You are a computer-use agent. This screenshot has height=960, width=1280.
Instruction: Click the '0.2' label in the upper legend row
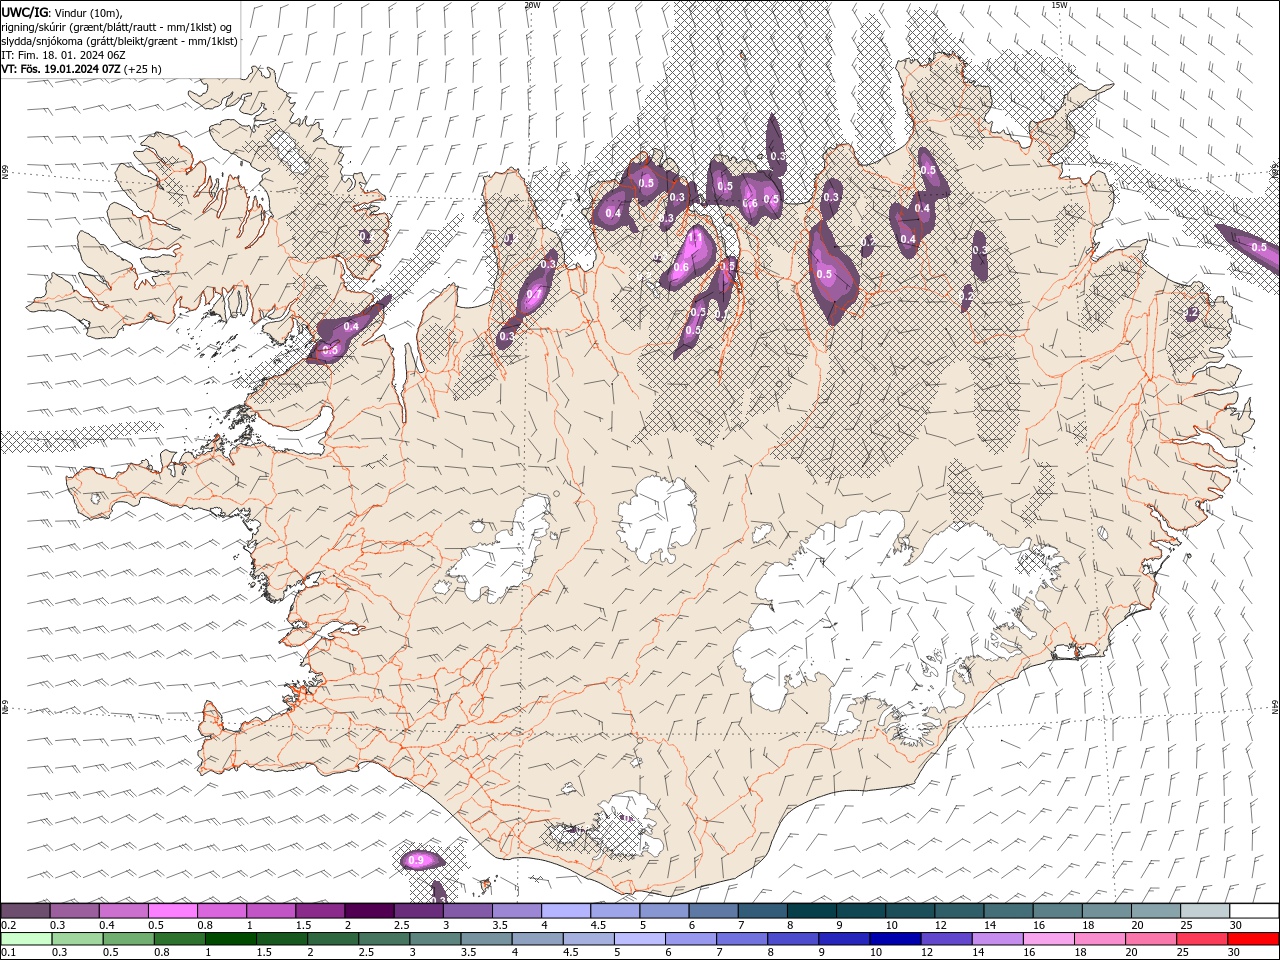(8, 925)
